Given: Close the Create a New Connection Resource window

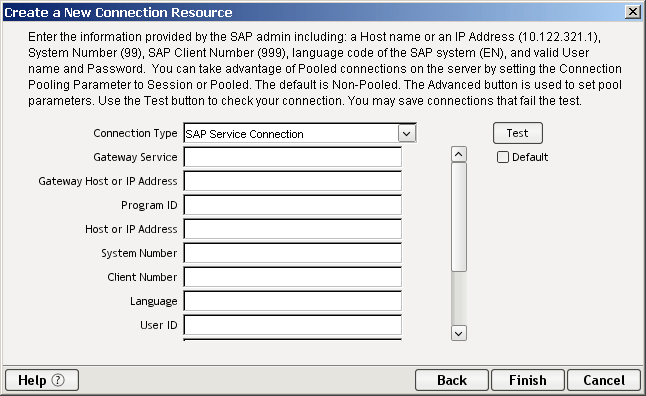Looking at the screenshot, I should tap(632, 12).
